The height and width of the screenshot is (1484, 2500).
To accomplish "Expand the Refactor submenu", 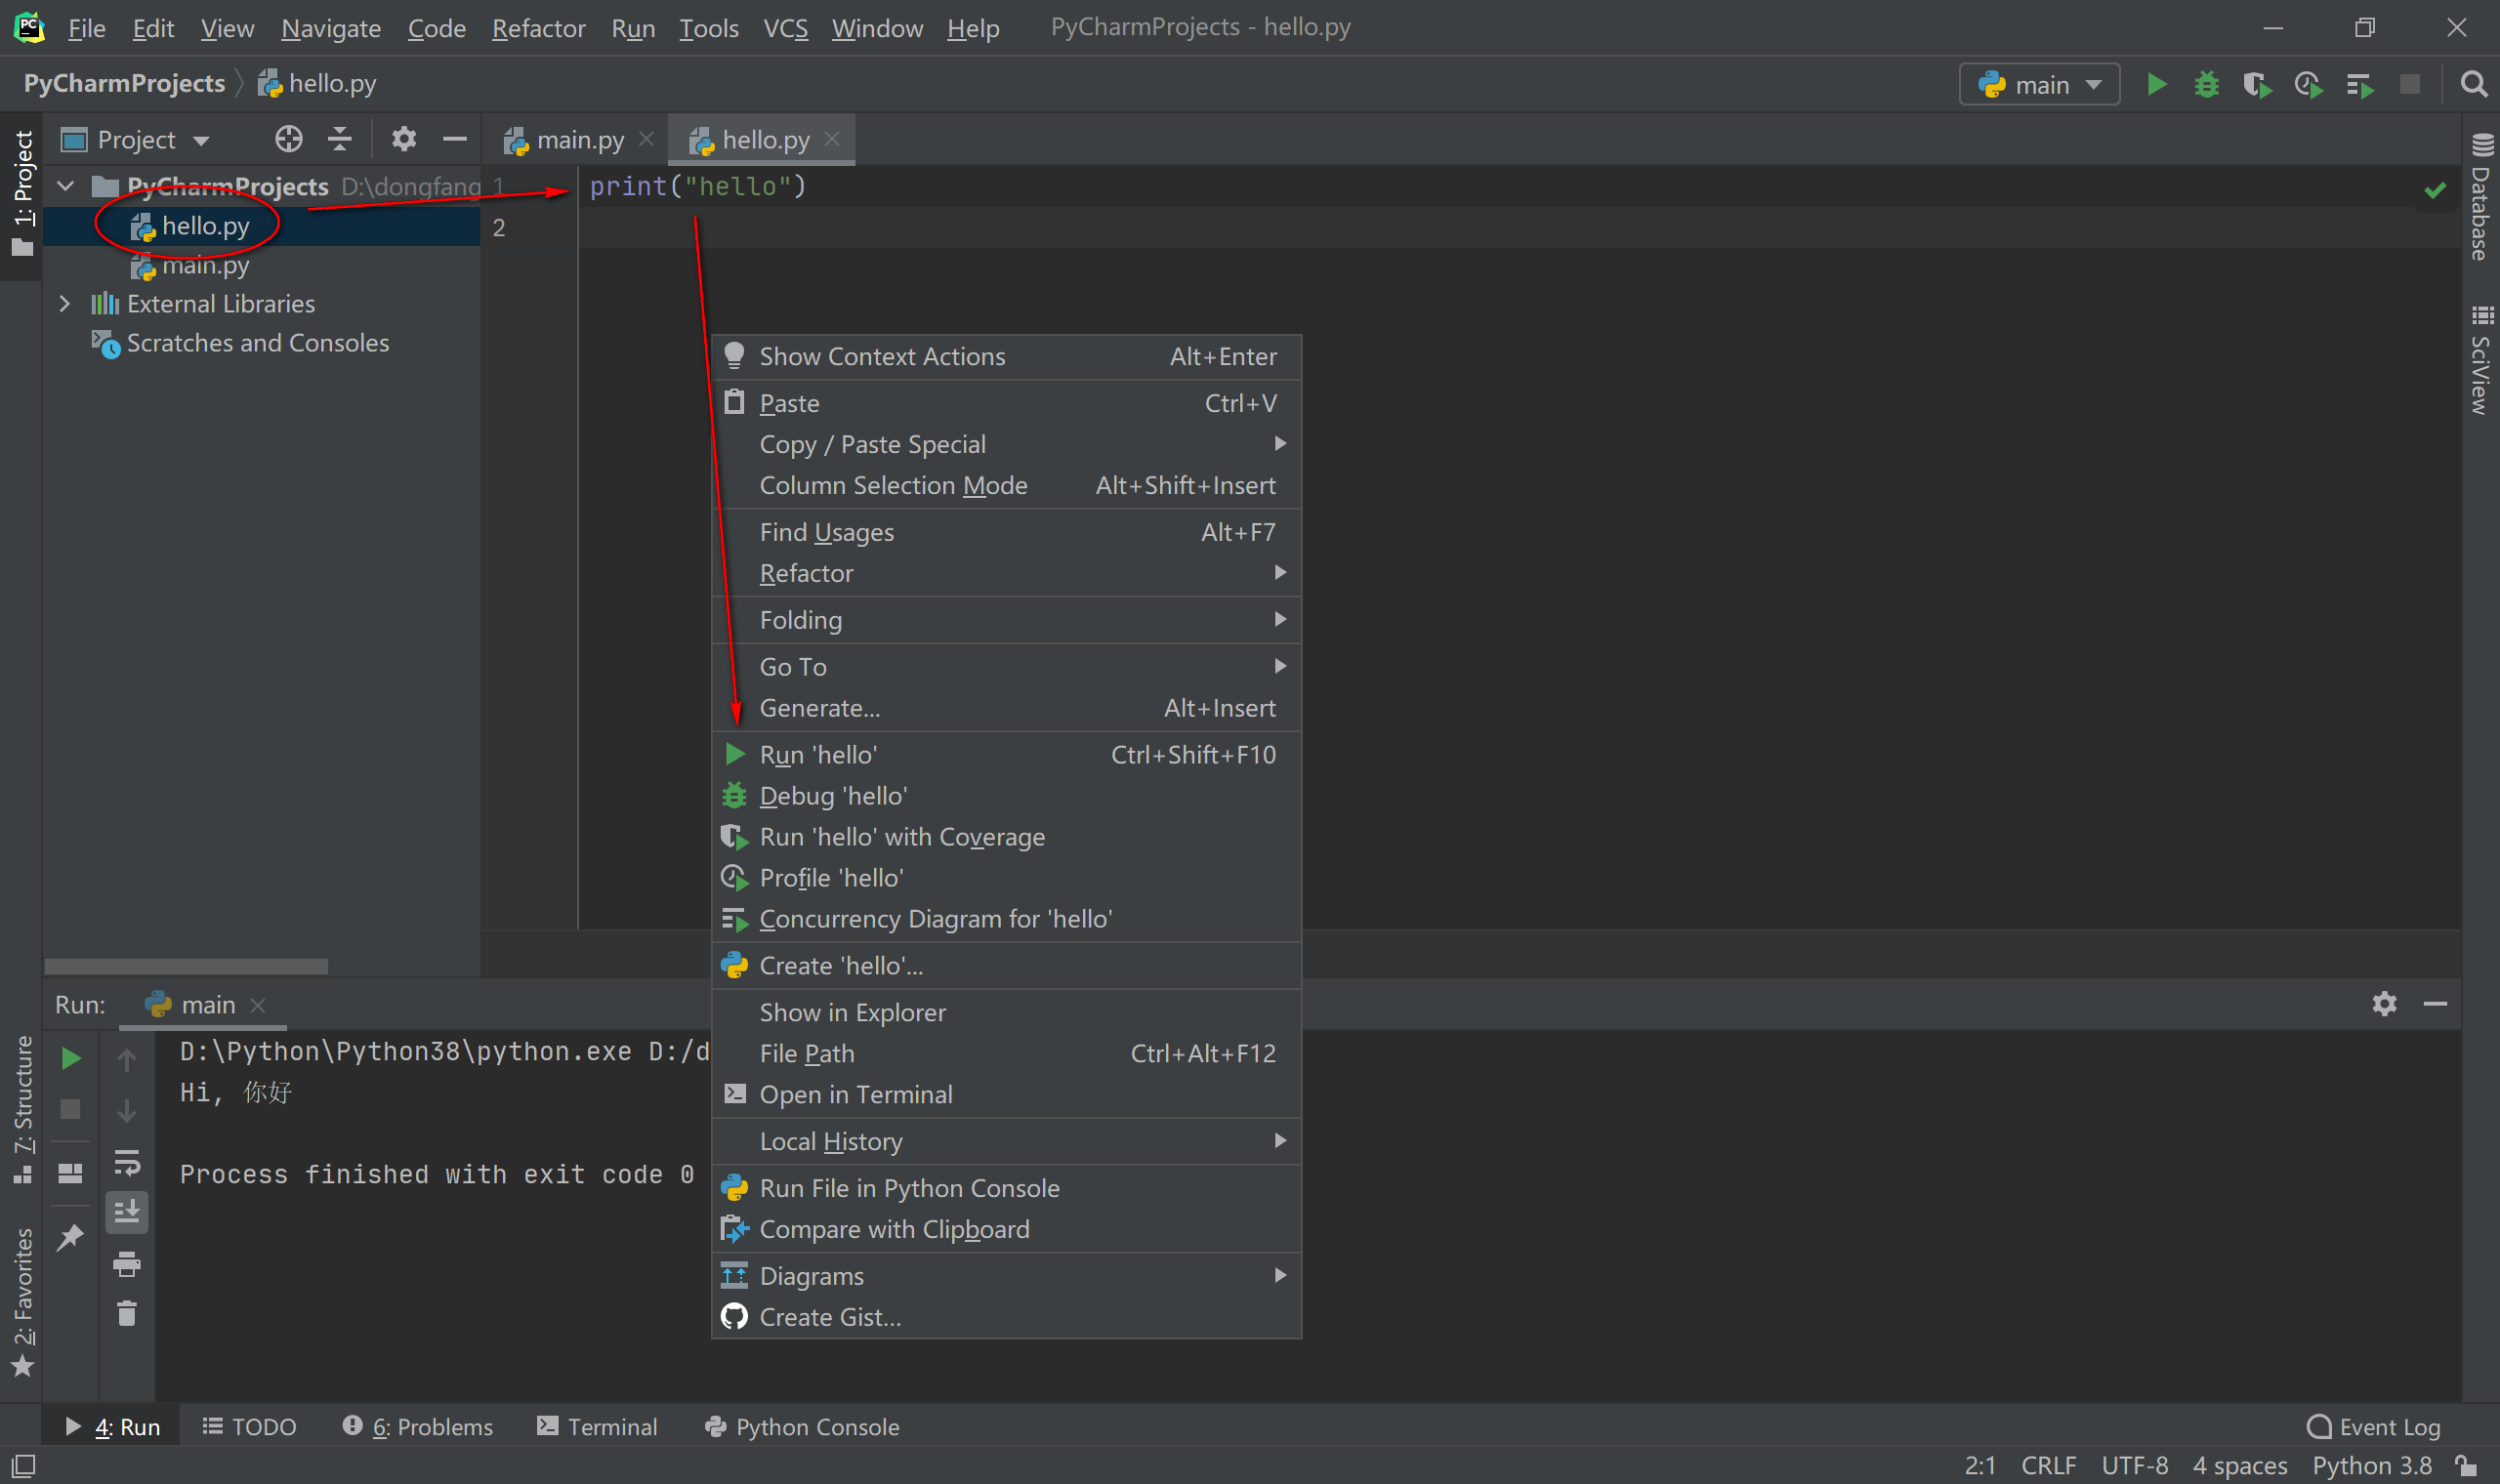I will pyautogui.click(x=1006, y=573).
